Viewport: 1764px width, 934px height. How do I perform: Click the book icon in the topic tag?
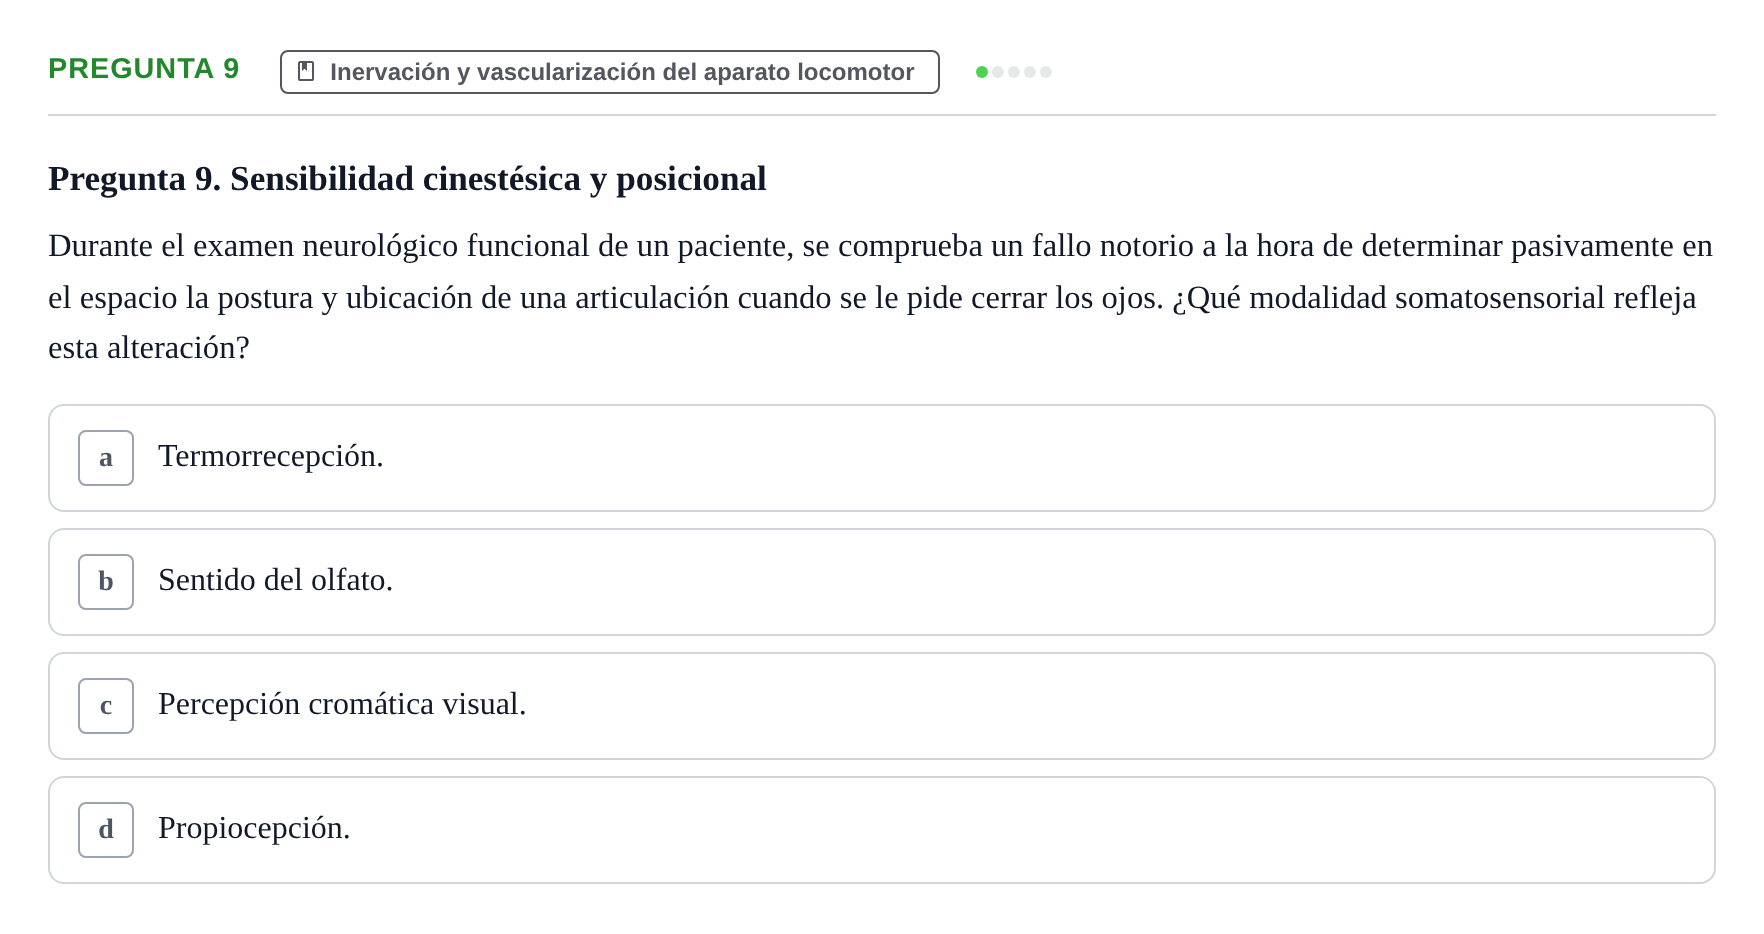(306, 72)
